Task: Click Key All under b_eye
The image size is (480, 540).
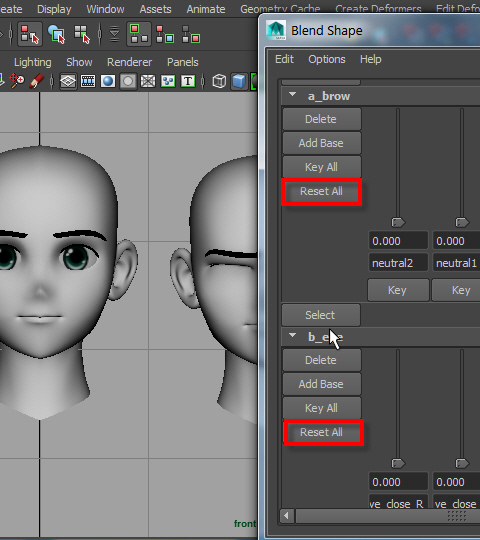Action: pyautogui.click(x=322, y=408)
